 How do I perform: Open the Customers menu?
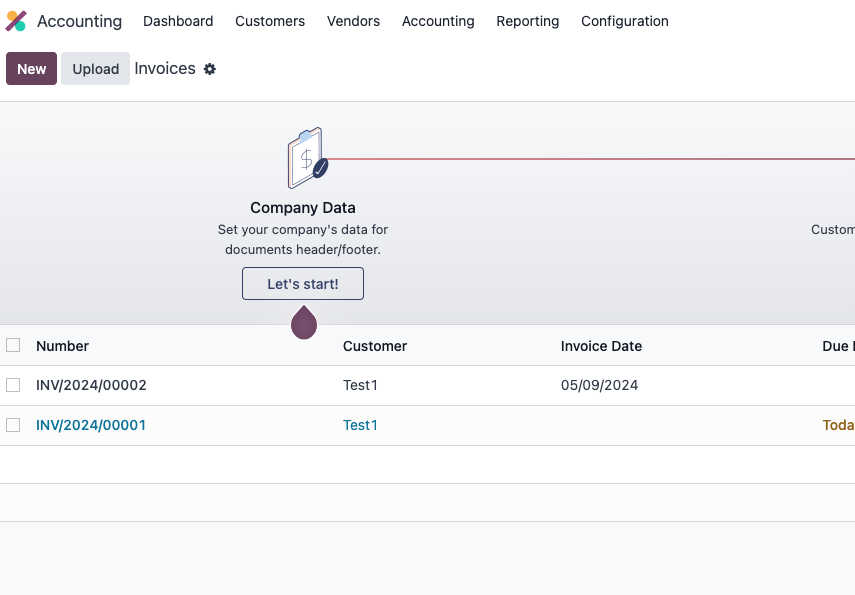(270, 21)
